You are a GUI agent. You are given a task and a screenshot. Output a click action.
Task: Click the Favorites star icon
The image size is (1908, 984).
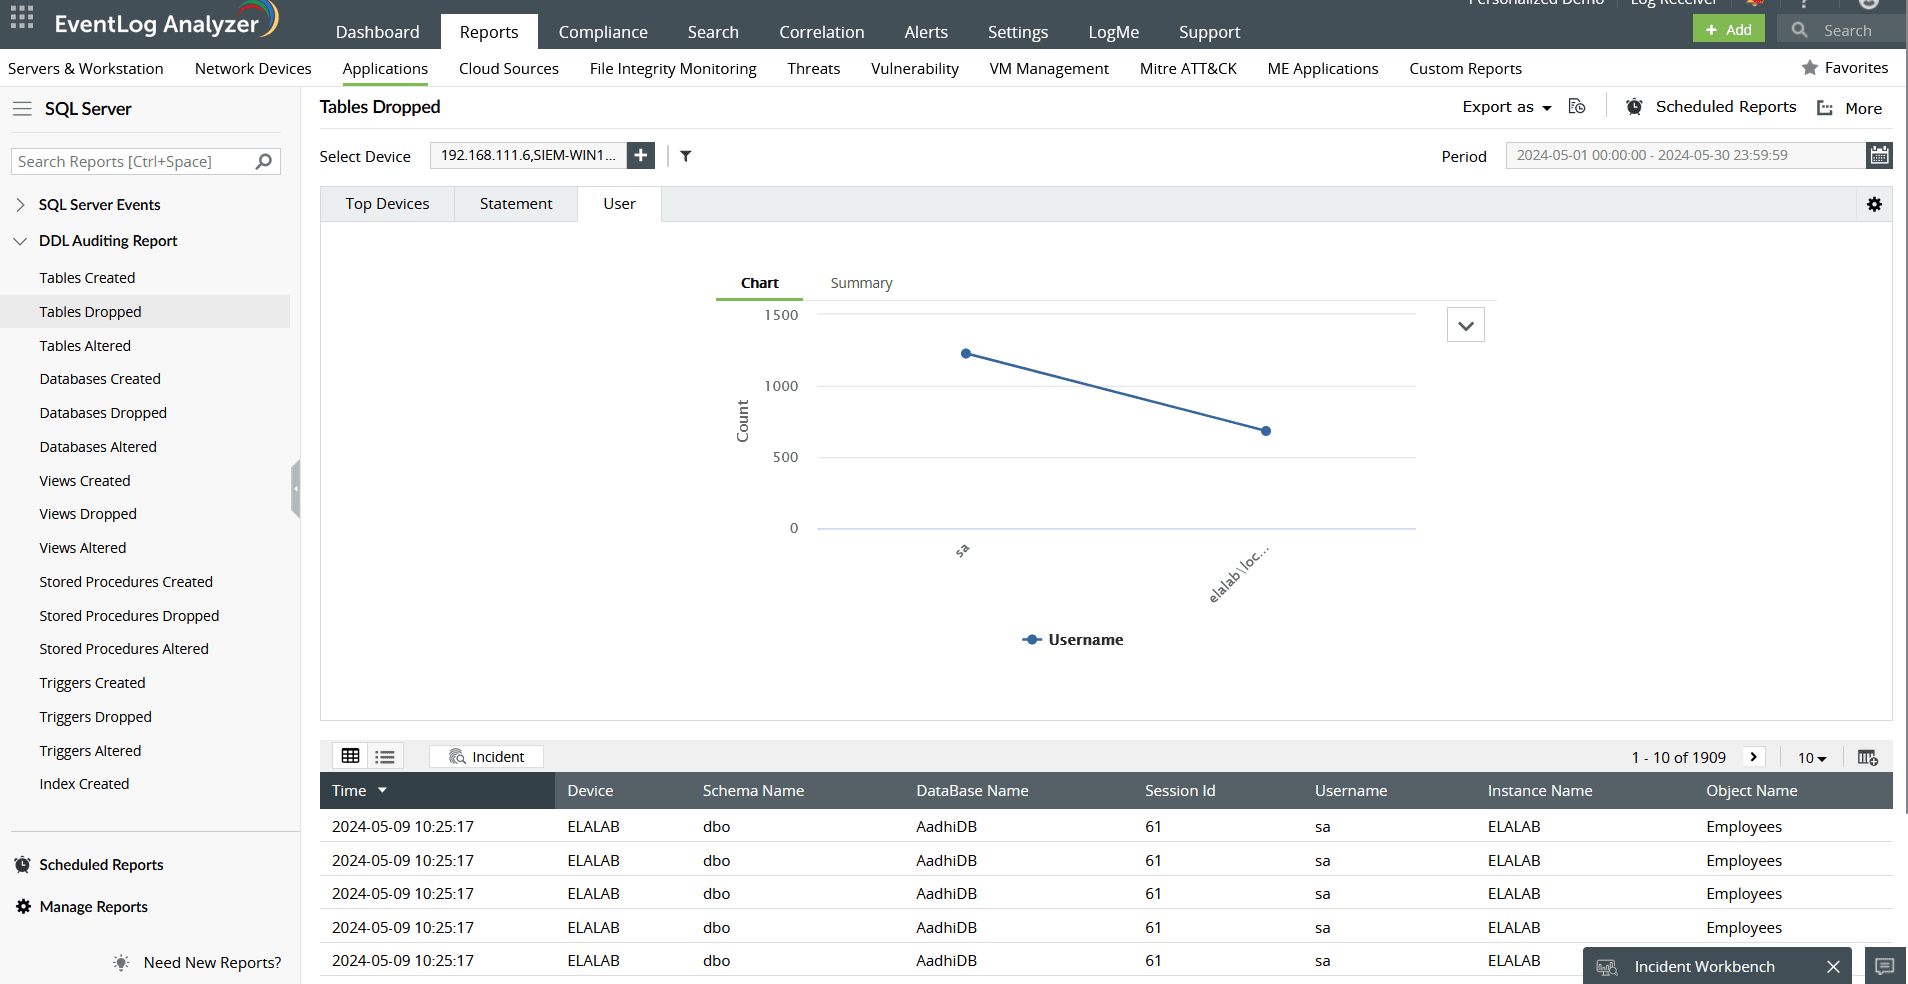pos(1810,68)
